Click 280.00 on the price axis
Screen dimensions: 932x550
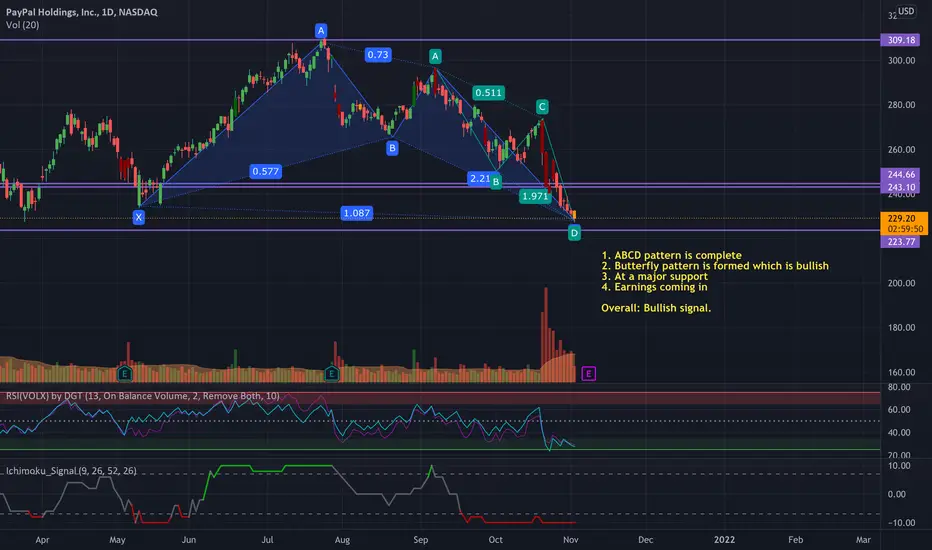pos(902,105)
